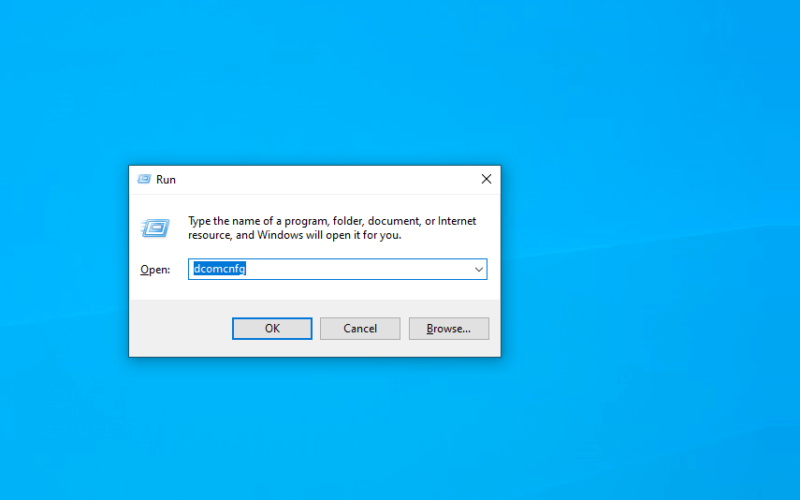Click the "Run" title text
Viewport: 800px width, 500px height.
click(x=166, y=180)
